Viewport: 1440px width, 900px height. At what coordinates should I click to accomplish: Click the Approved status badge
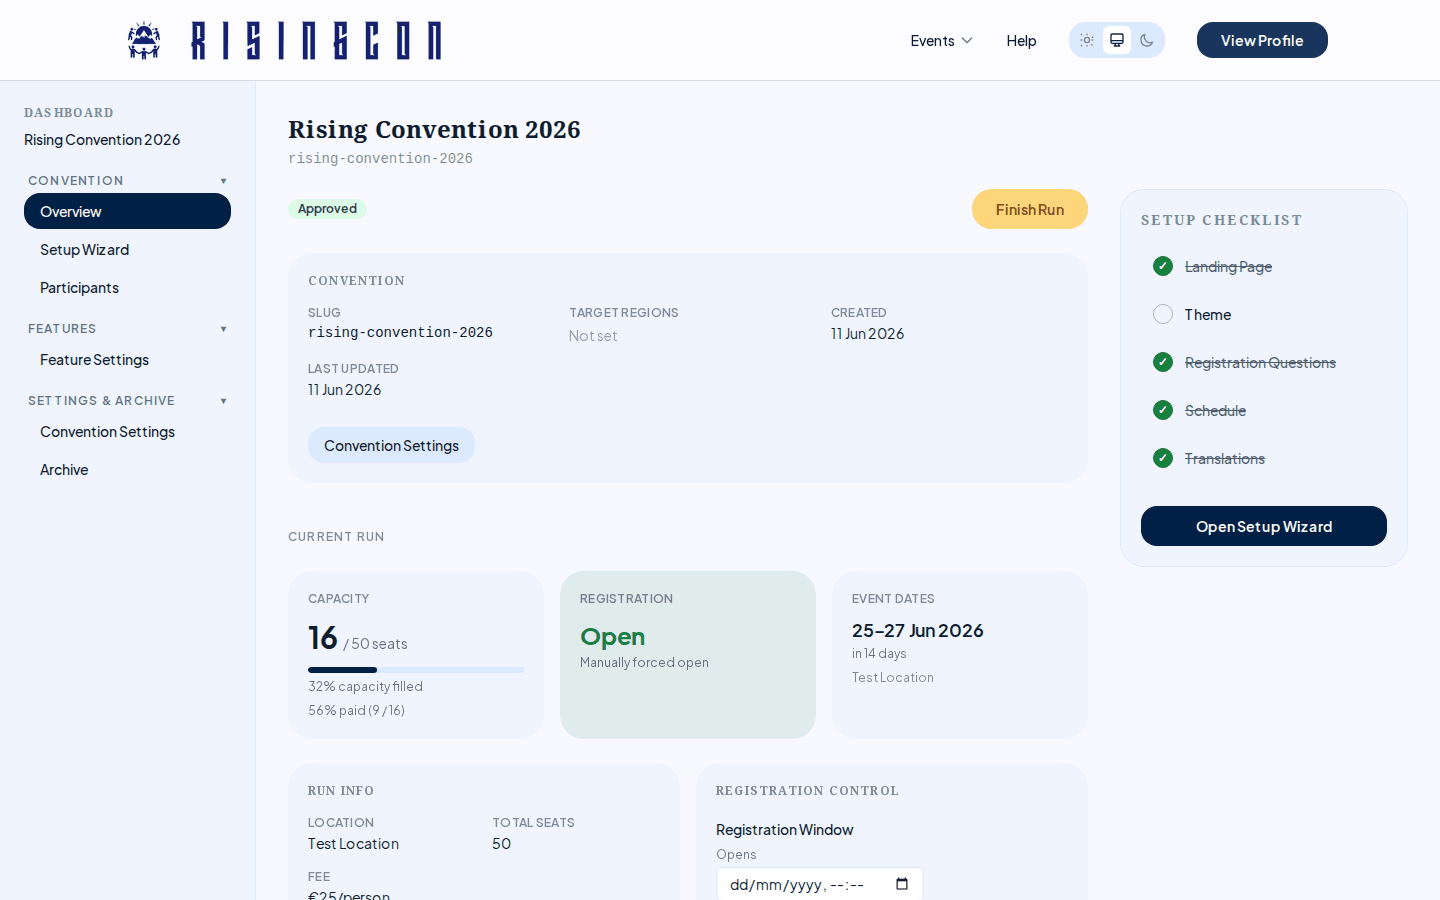click(327, 209)
